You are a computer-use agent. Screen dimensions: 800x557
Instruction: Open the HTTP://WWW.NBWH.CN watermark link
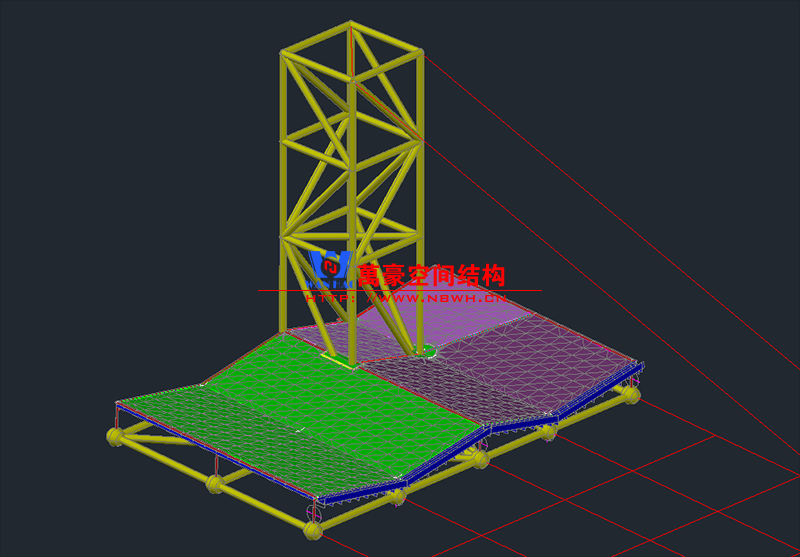(405, 297)
